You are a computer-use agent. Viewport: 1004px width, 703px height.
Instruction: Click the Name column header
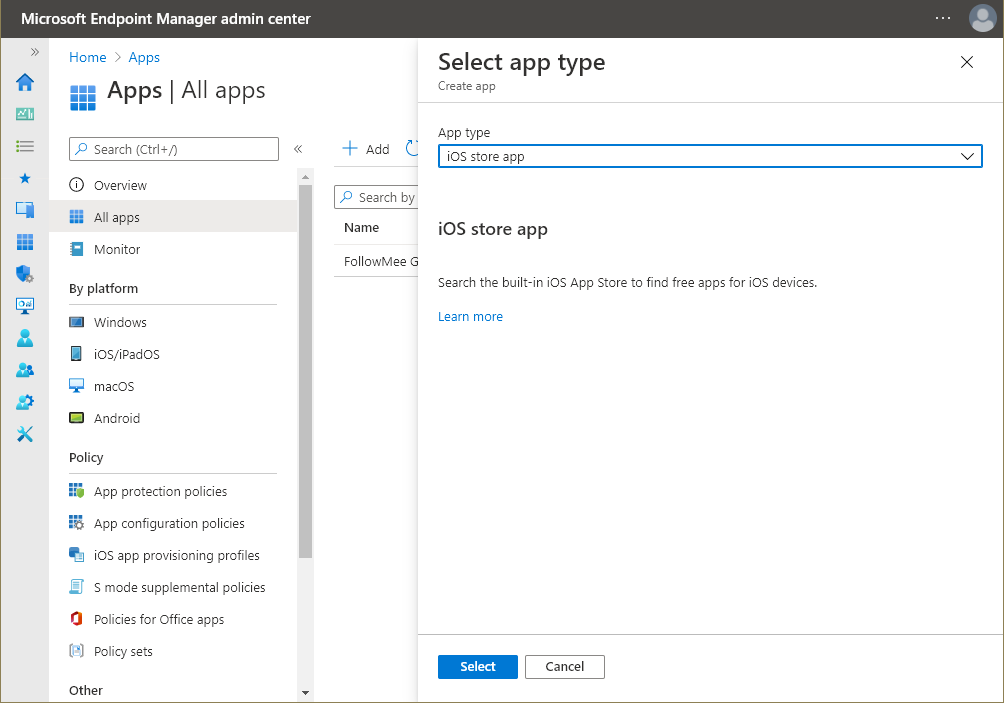361,227
